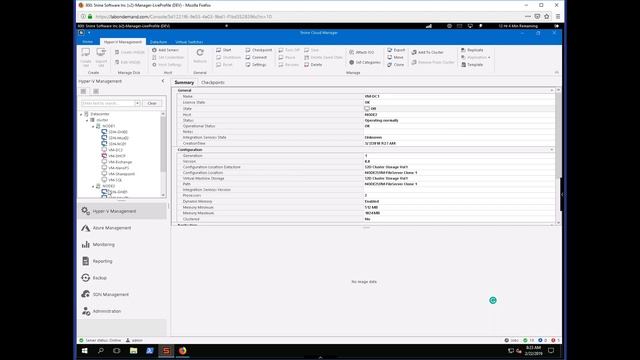Click the admin user in status bar
Screen dimensions: 640x360
click(134, 340)
